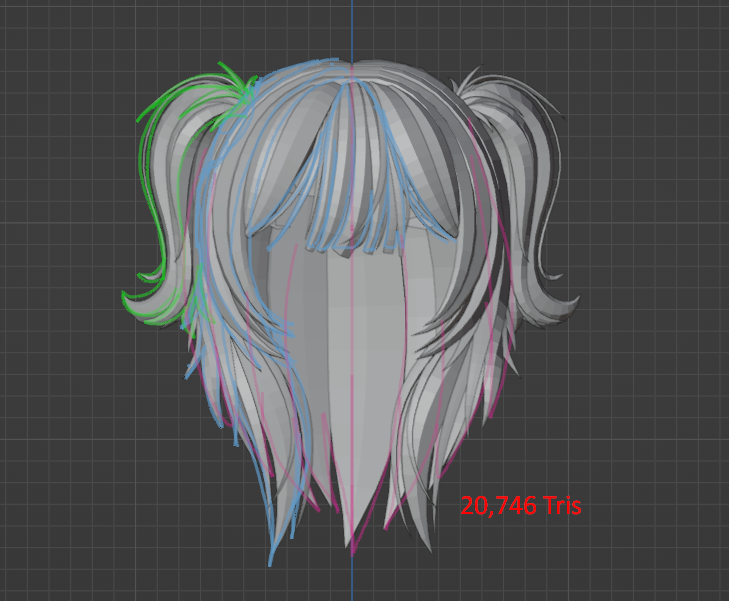The width and height of the screenshot is (729, 601).
Task: Click the red '20,746 Tris' text
Action: (521, 505)
